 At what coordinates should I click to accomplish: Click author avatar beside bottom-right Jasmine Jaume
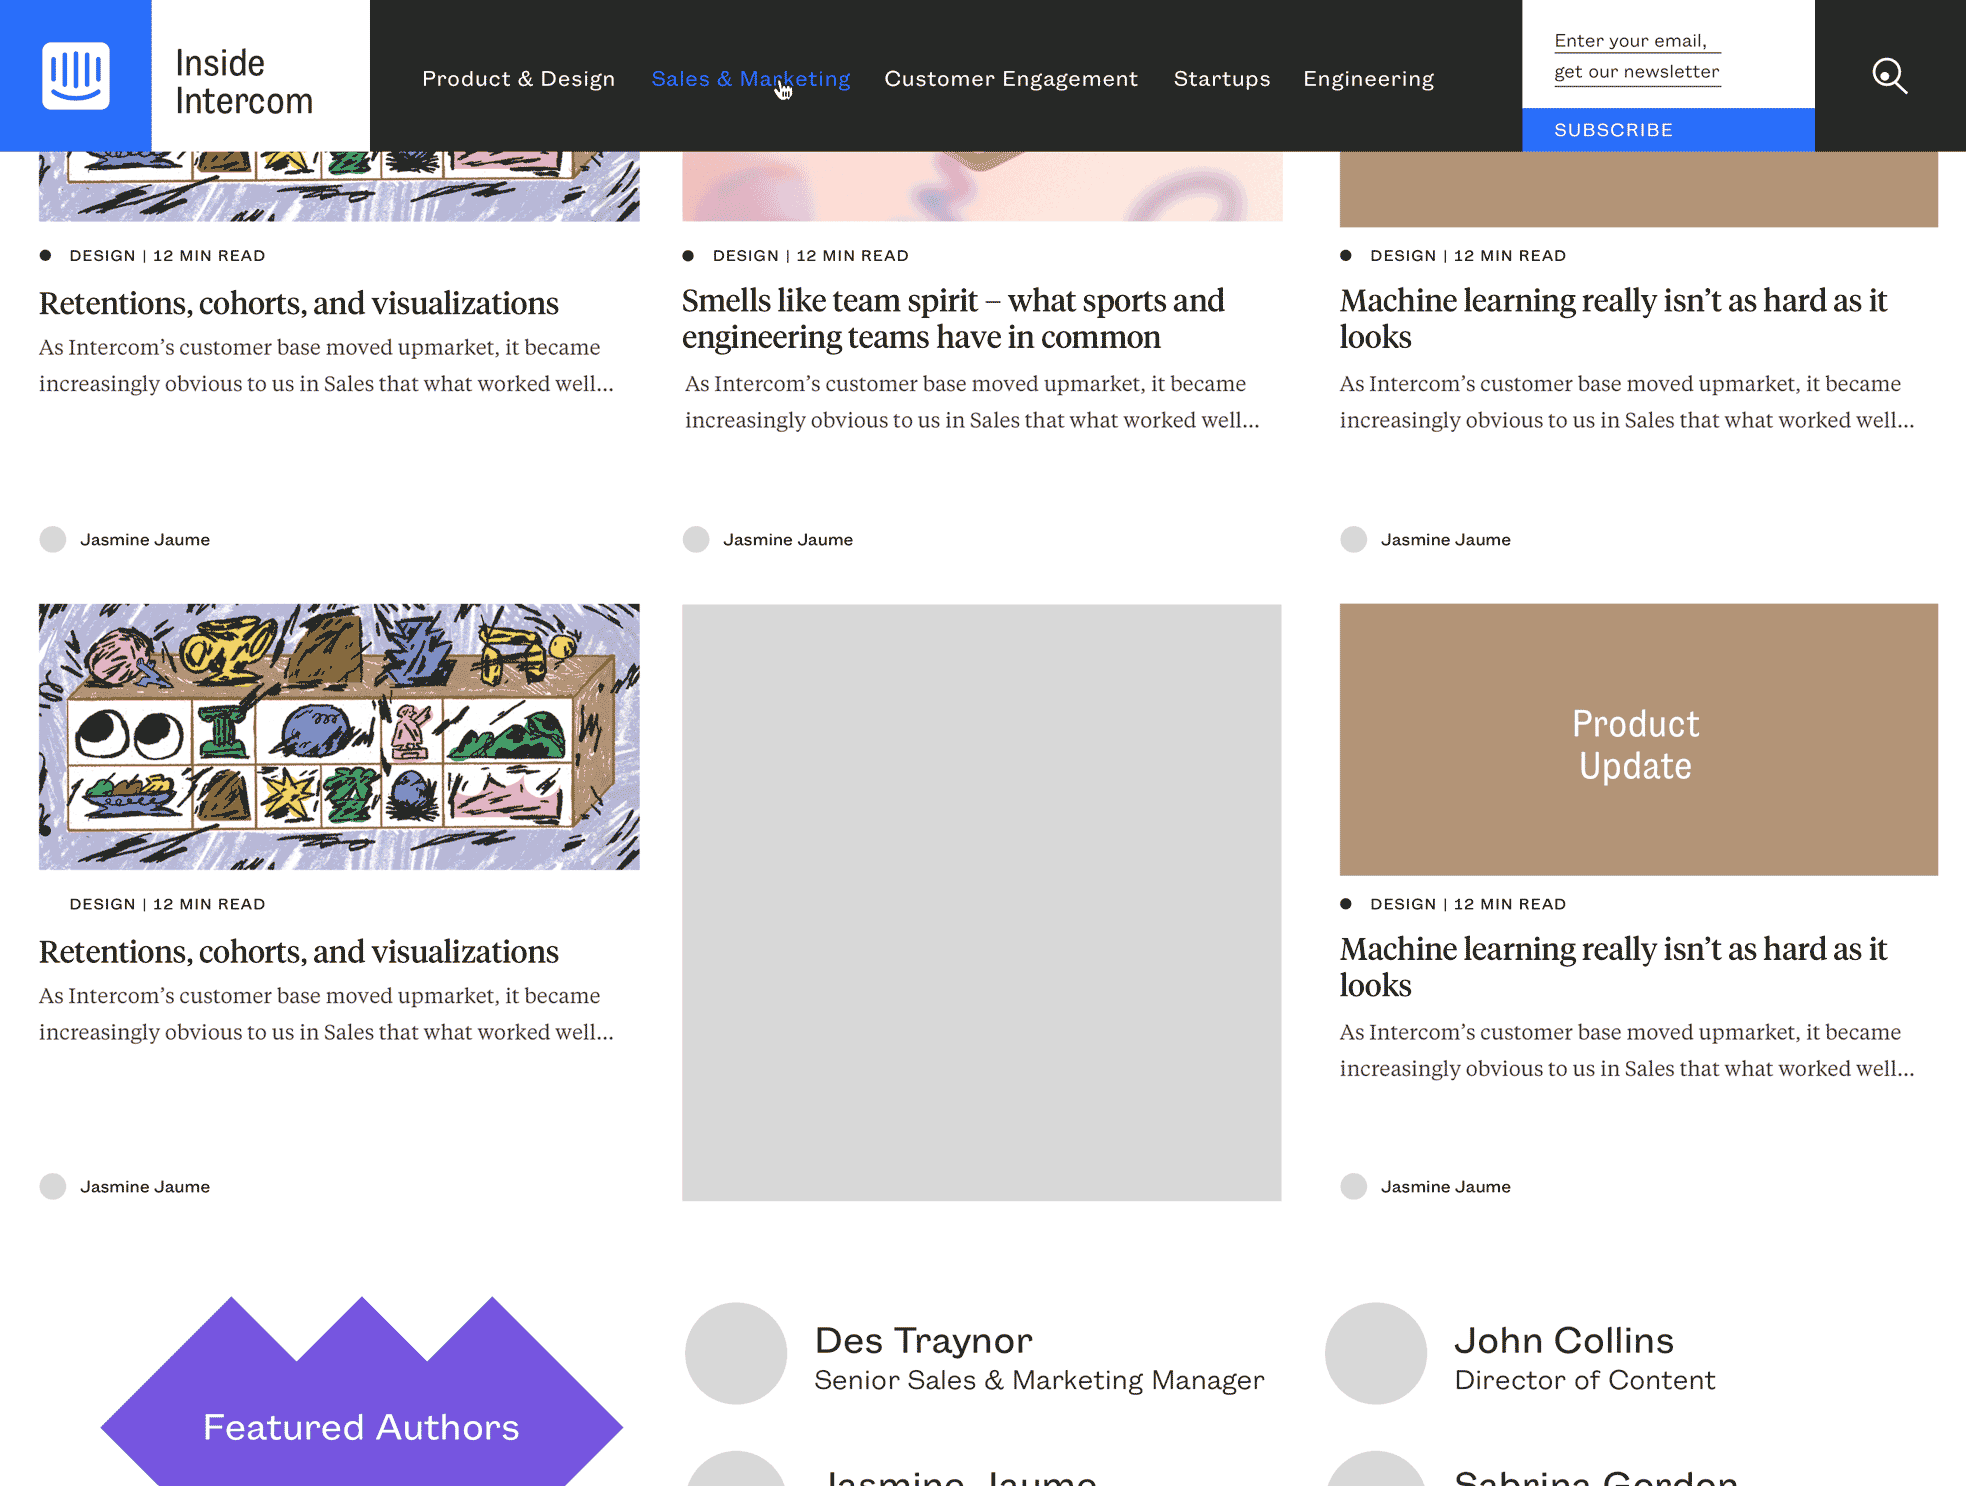coord(1354,1187)
